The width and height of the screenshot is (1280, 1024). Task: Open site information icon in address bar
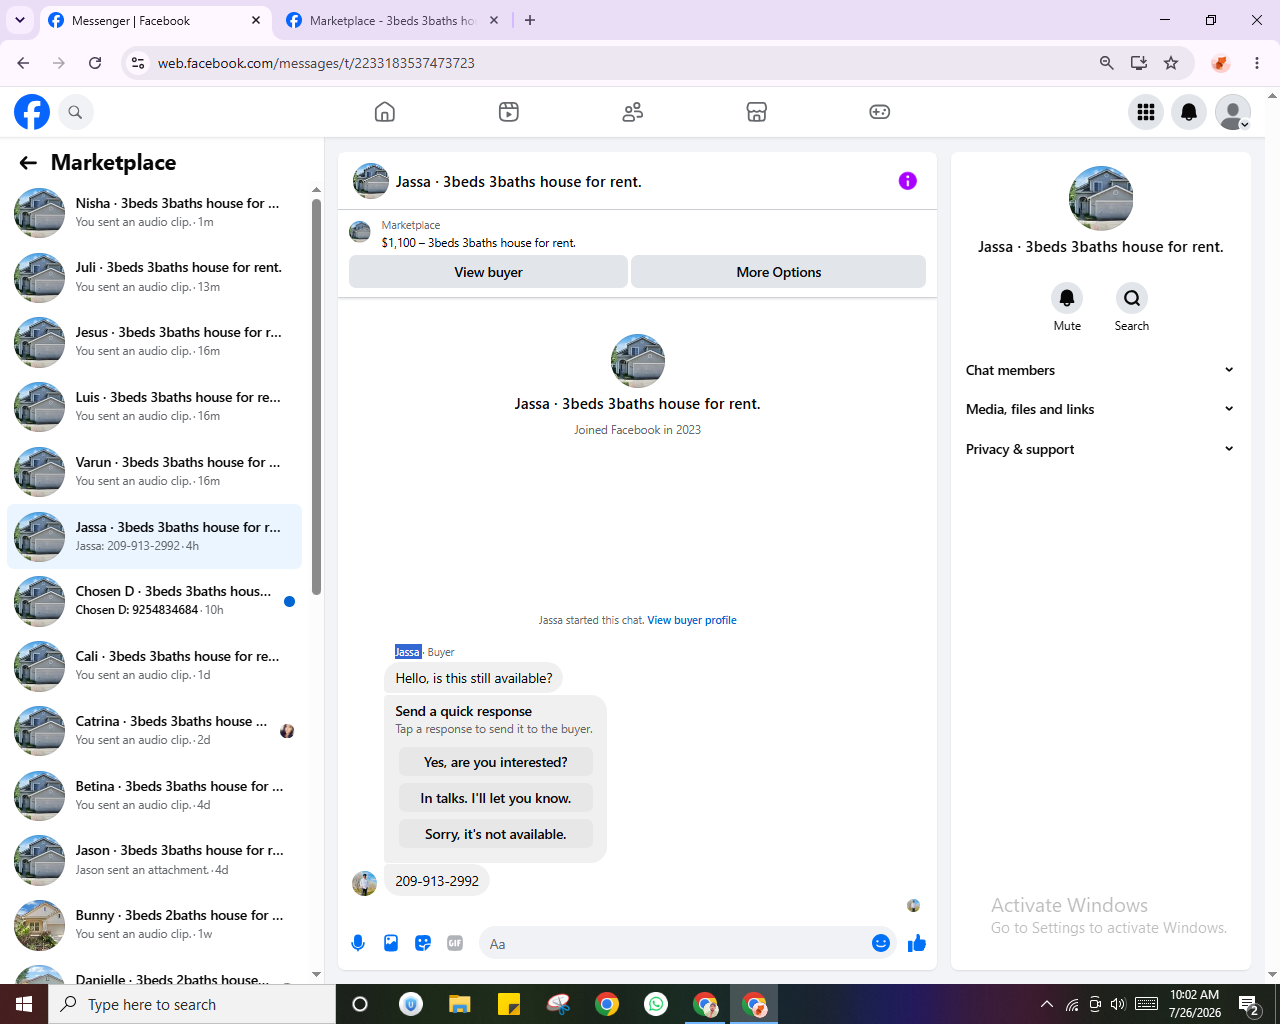coord(138,63)
